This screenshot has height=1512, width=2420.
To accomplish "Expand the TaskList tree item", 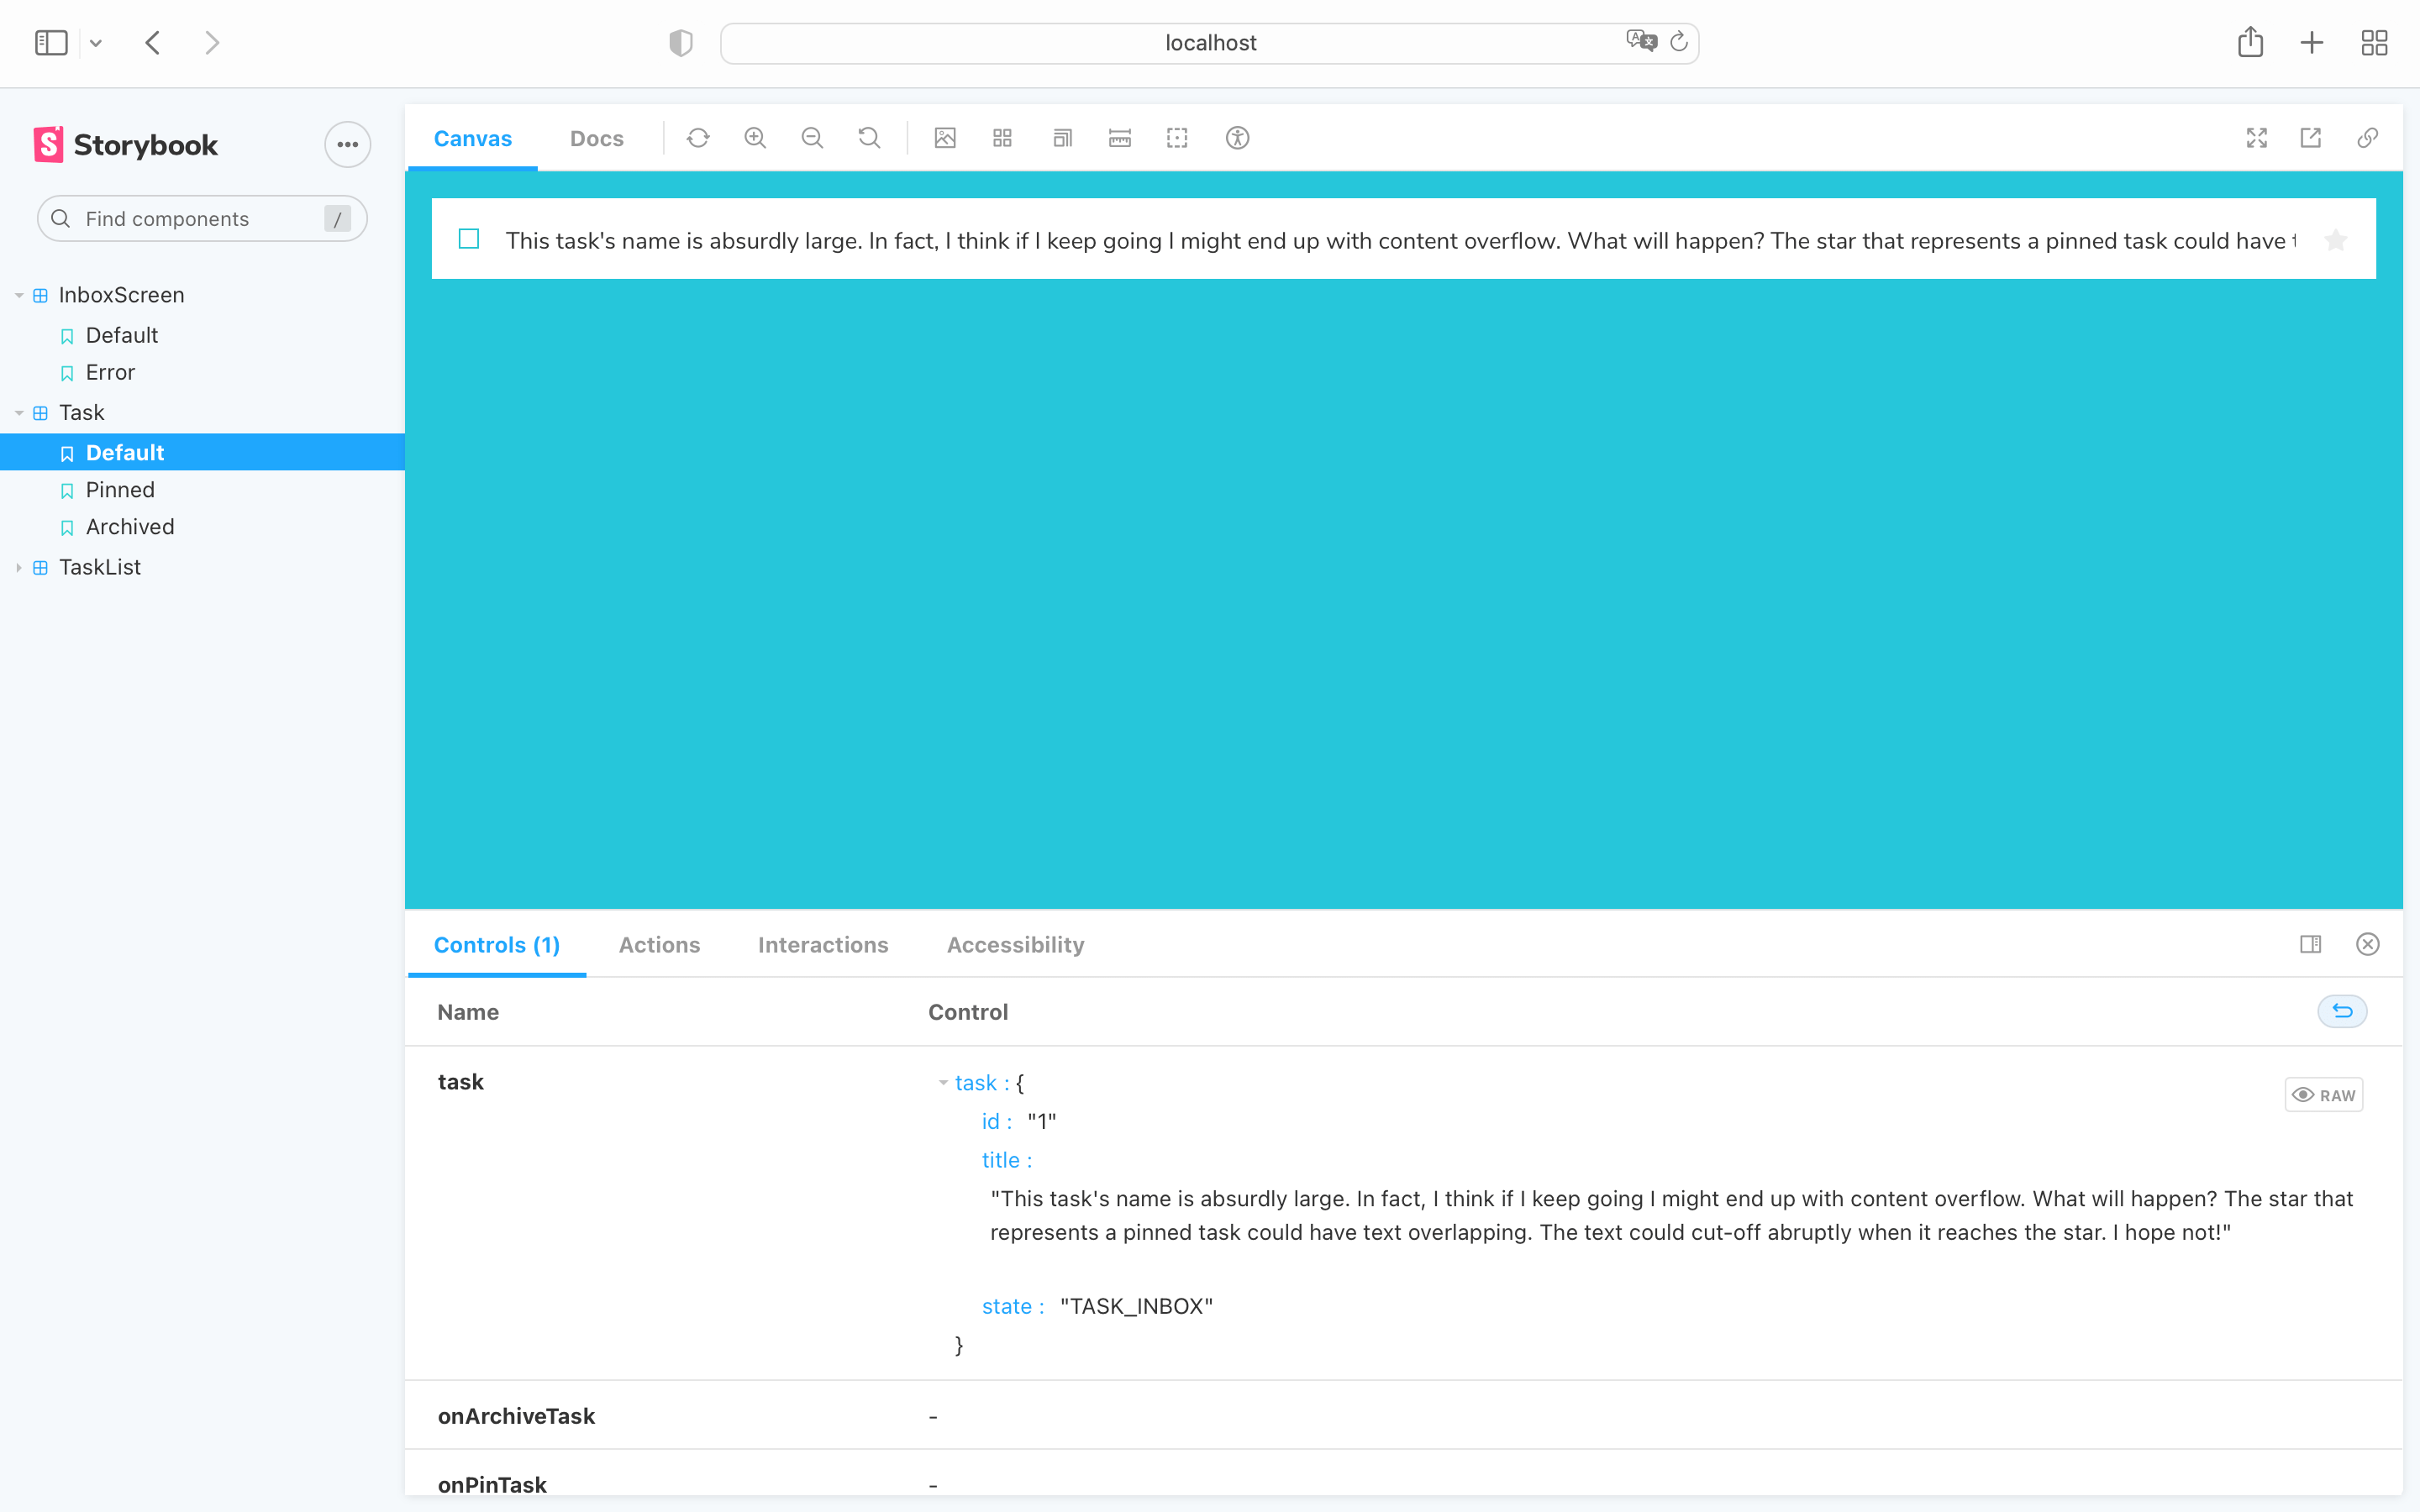I will [x=24, y=566].
